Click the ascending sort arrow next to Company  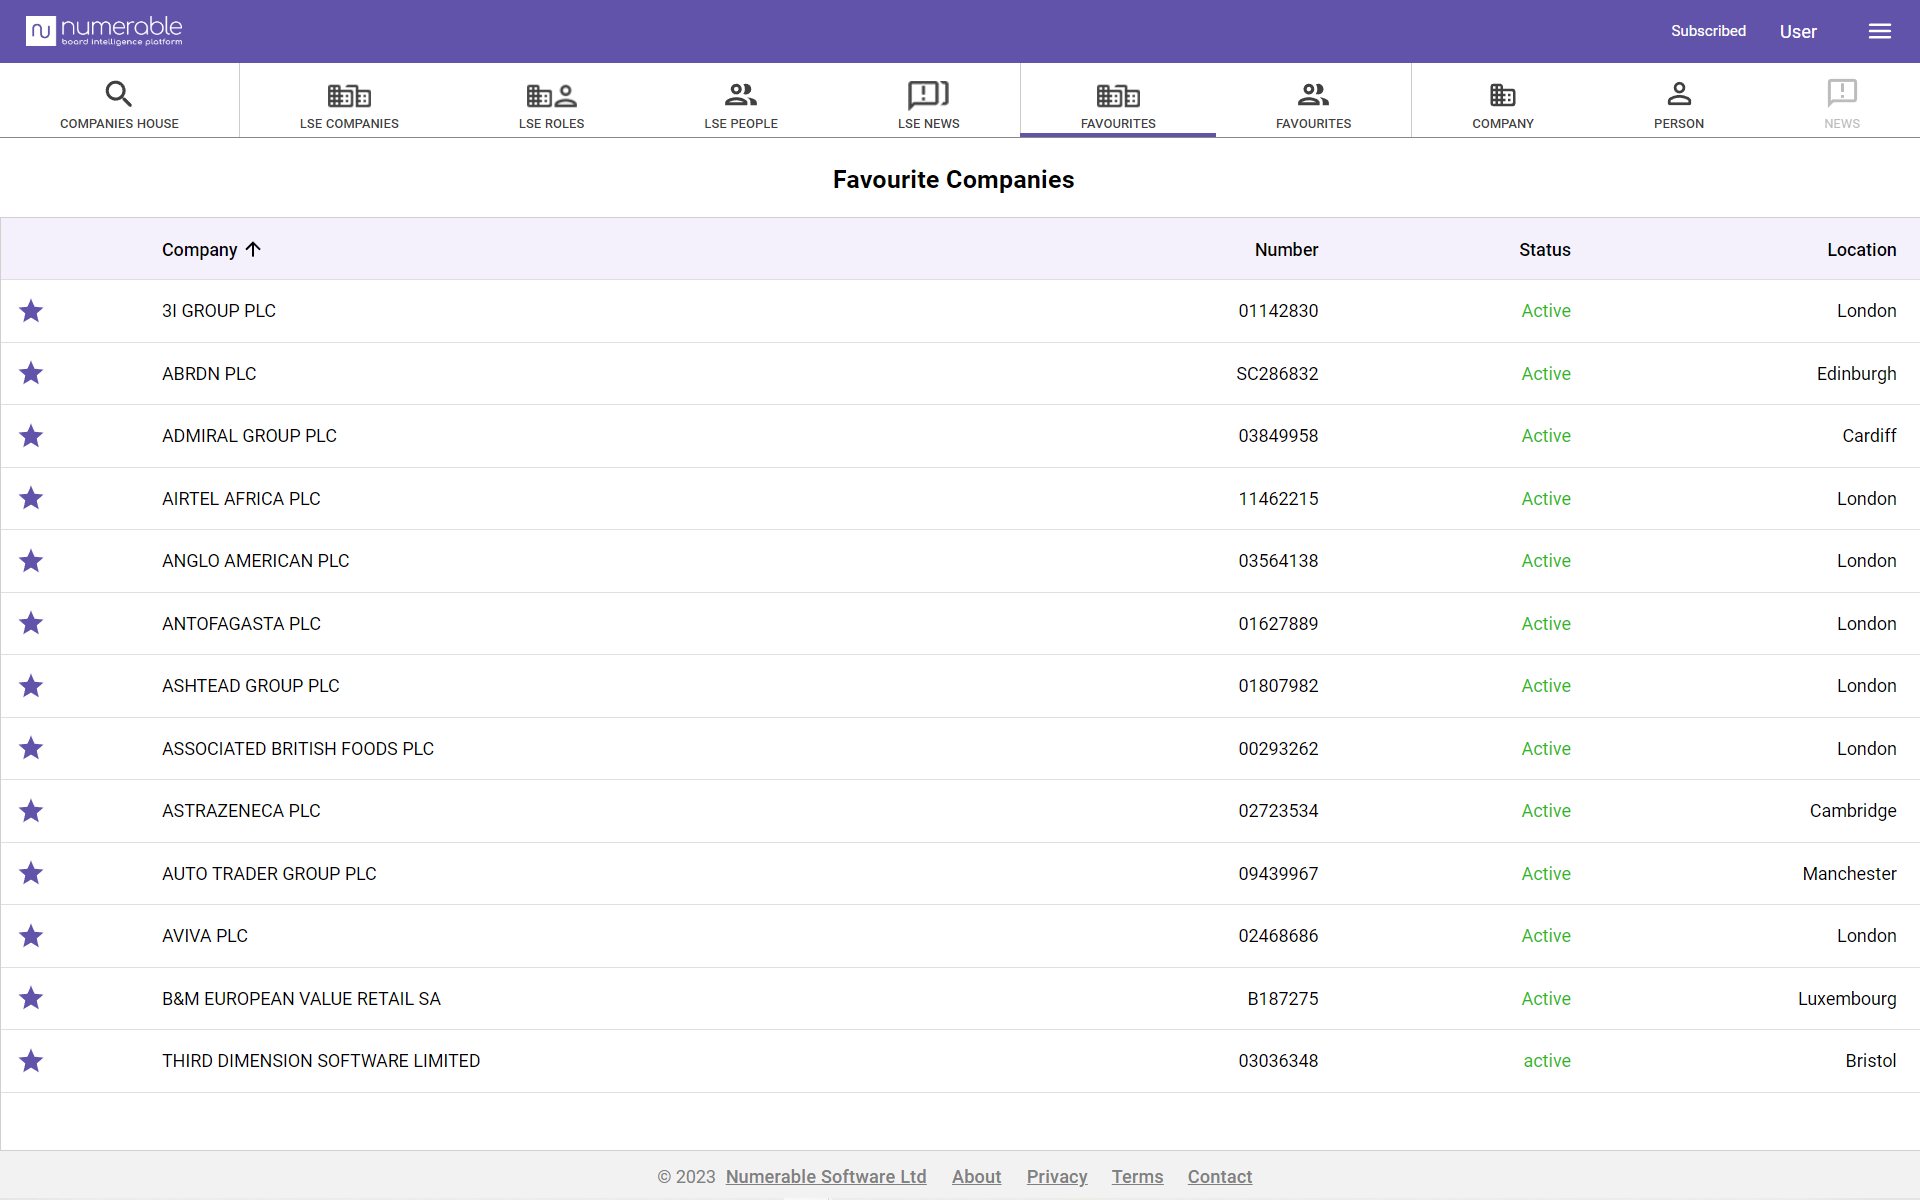point(253,249)
